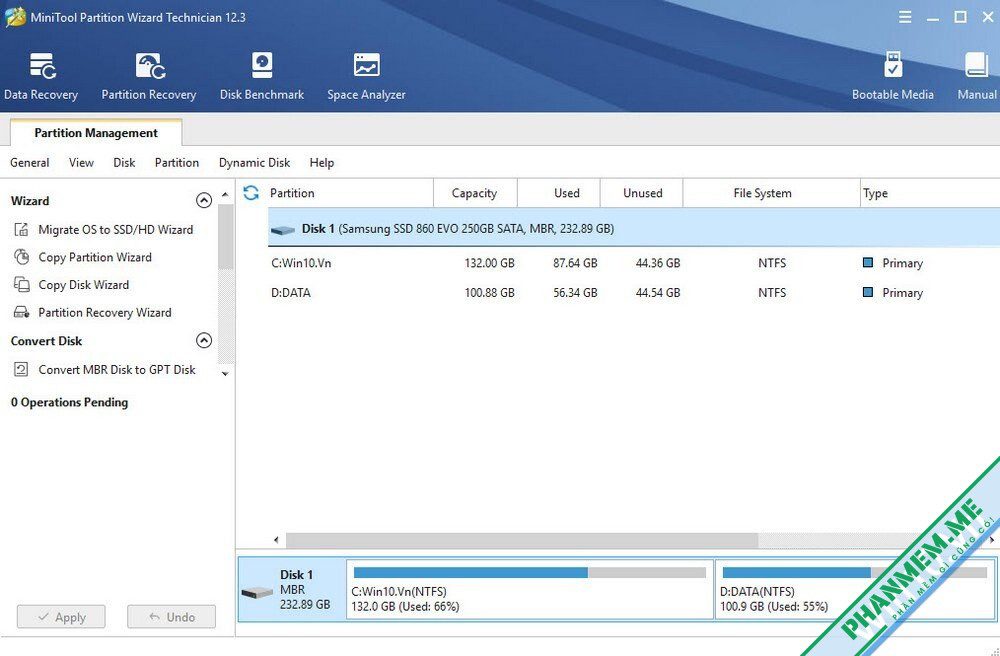This screenshot has height=656, width=1000.
Task: Click the 44.36 GB unused value
Action: (x=658, y=263)
